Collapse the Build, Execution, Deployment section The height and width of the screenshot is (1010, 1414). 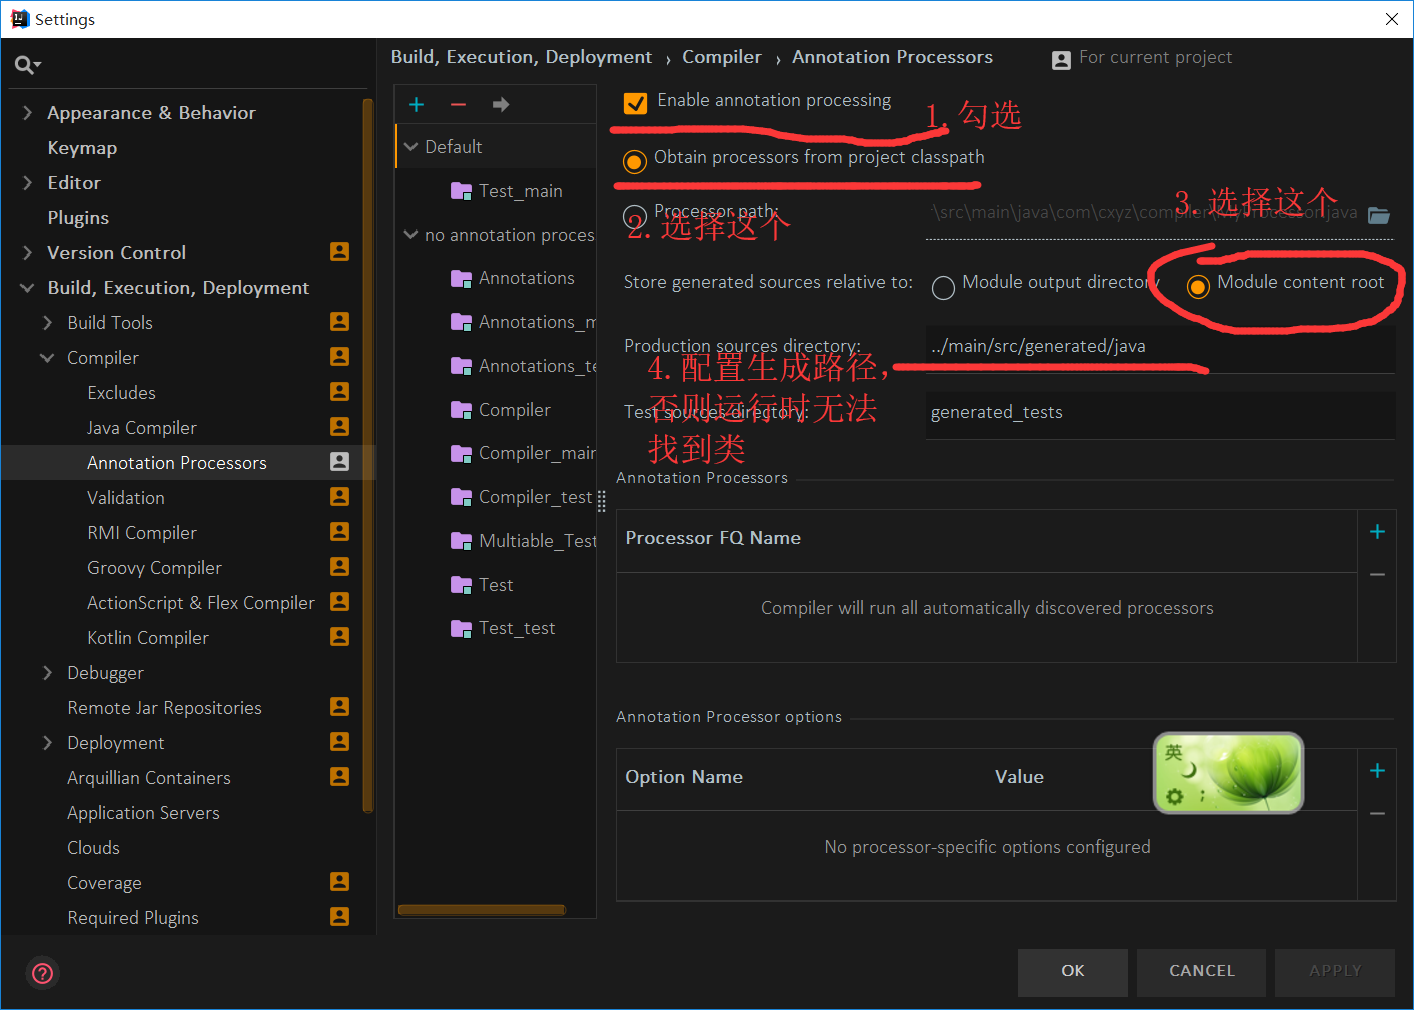tap(27, 287)
